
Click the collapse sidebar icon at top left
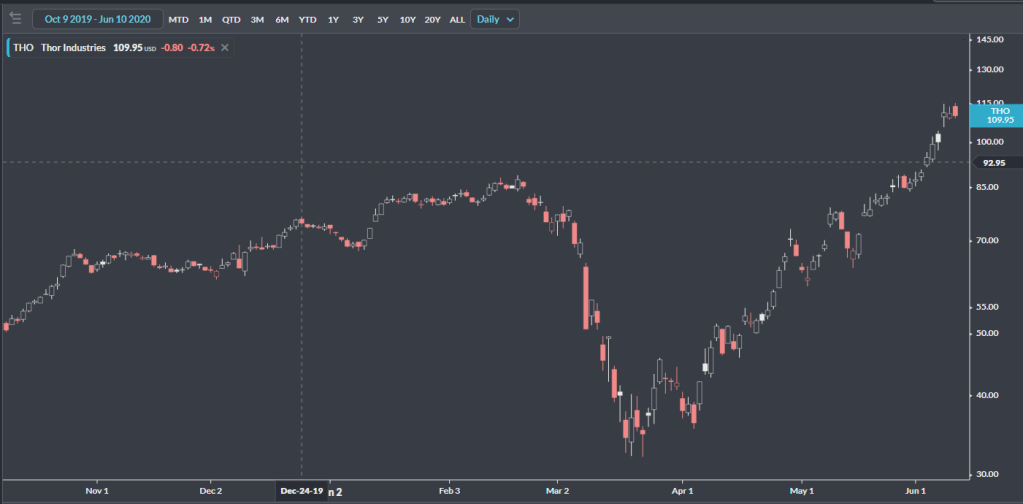point(14,19)
